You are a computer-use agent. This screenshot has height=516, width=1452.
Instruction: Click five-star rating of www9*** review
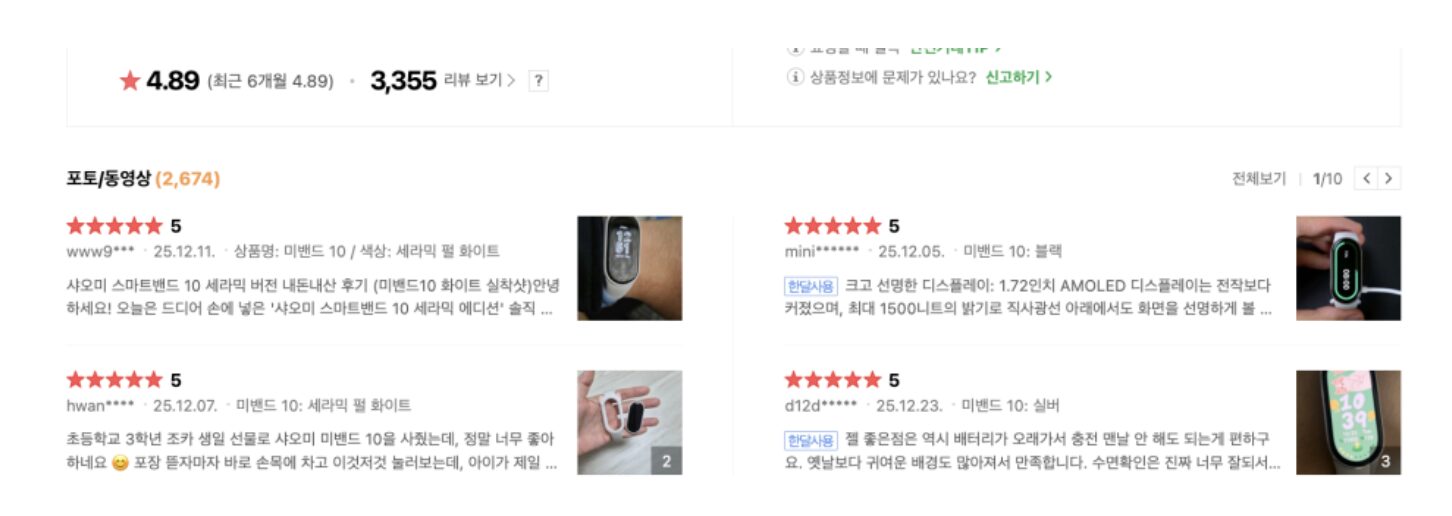pos(114,226)
